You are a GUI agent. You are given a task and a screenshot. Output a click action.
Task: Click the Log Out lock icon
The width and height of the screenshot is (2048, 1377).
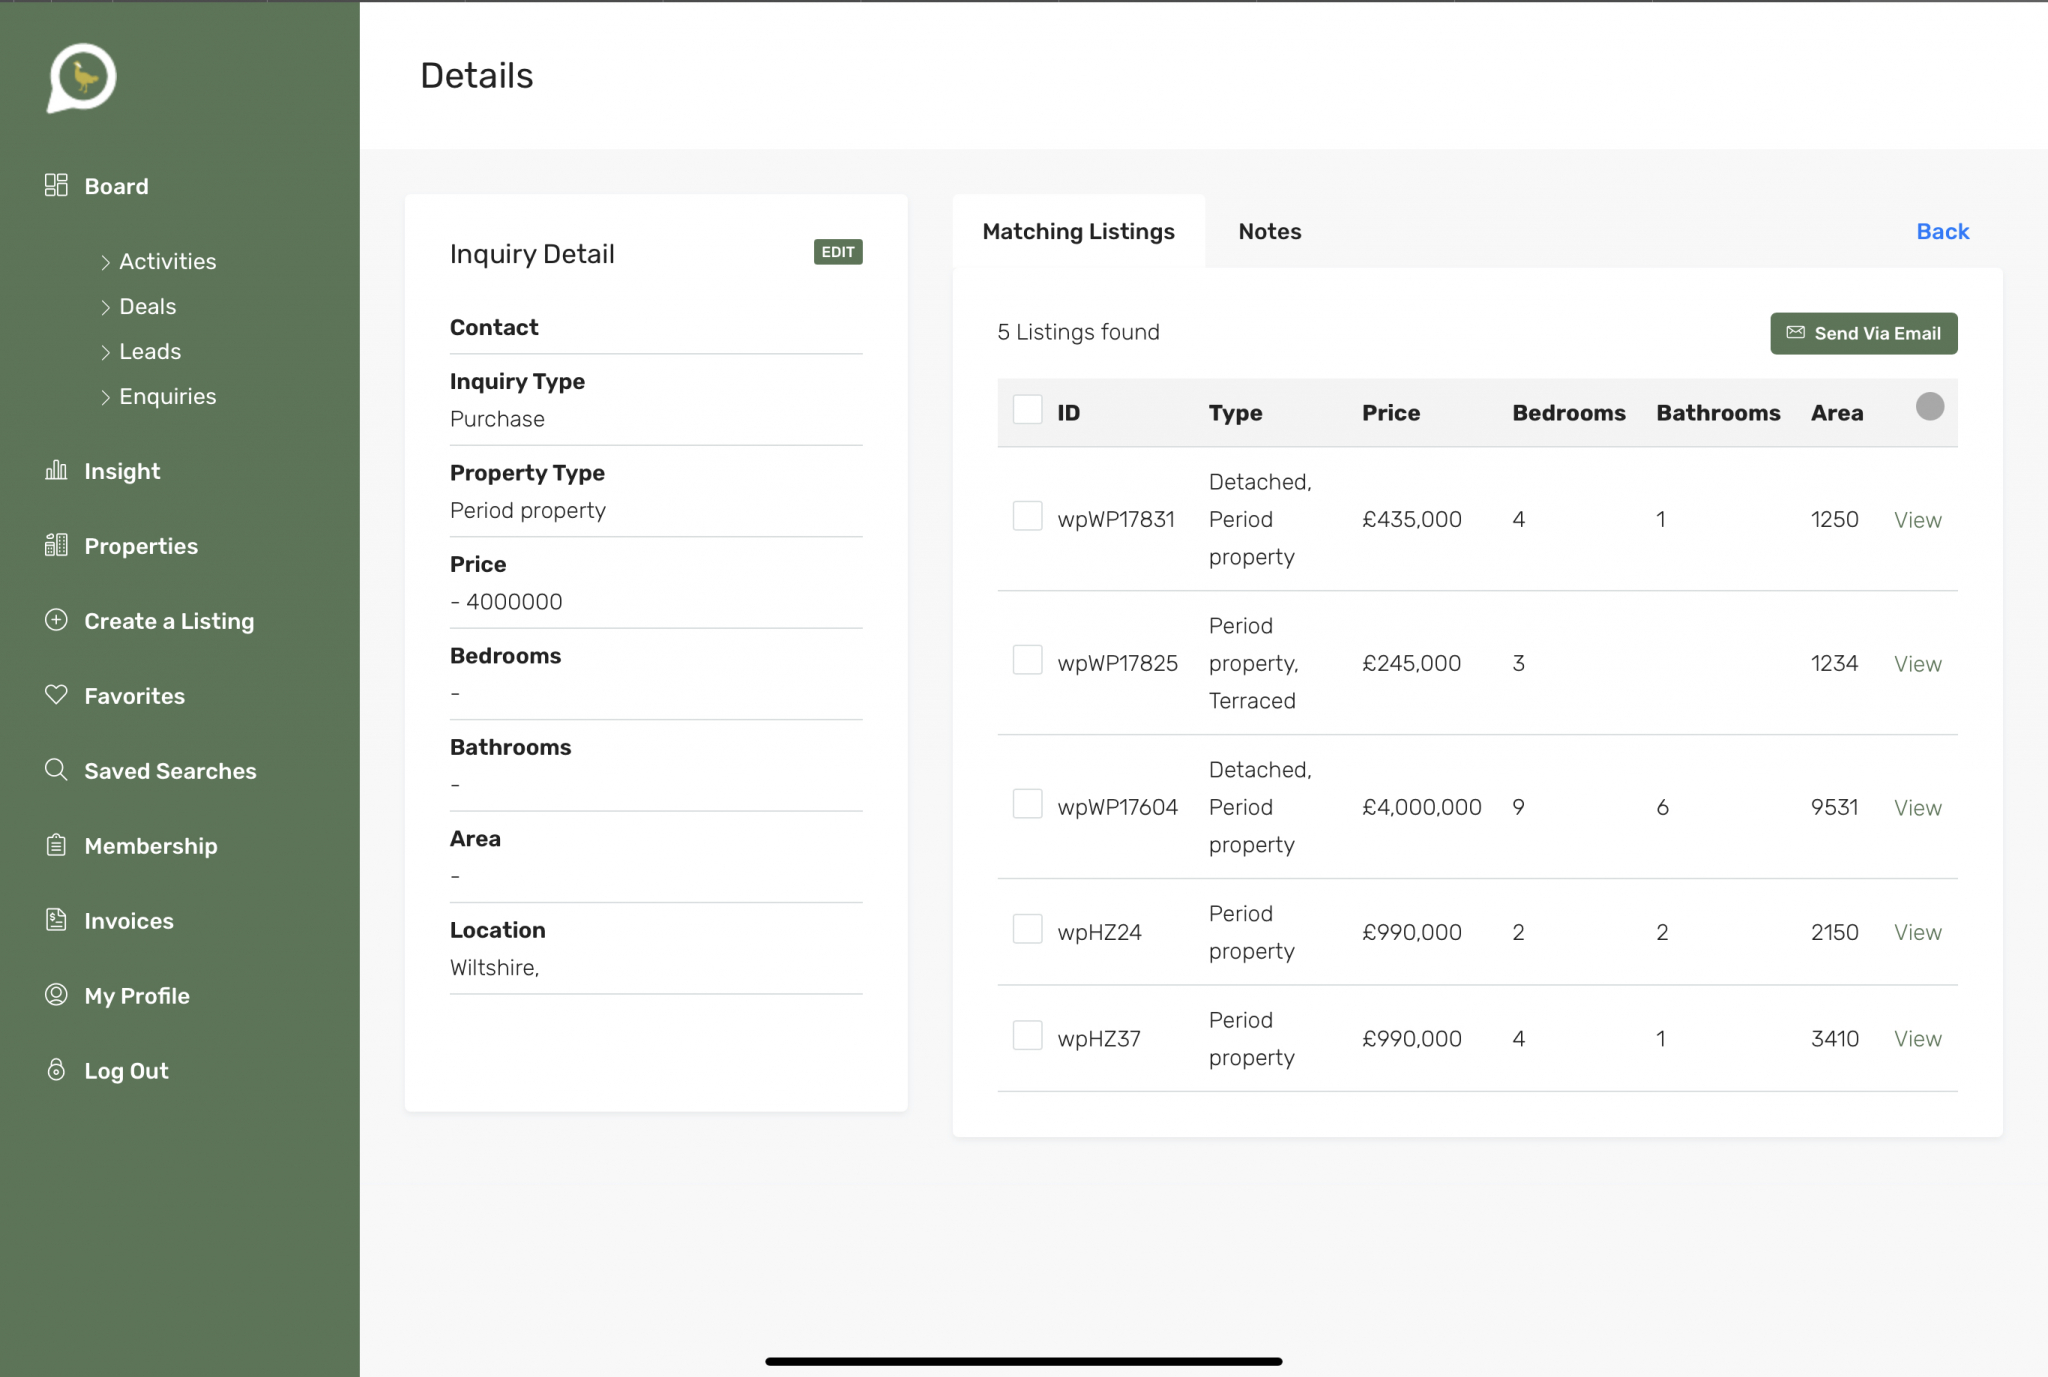[x=56, y=1070]
